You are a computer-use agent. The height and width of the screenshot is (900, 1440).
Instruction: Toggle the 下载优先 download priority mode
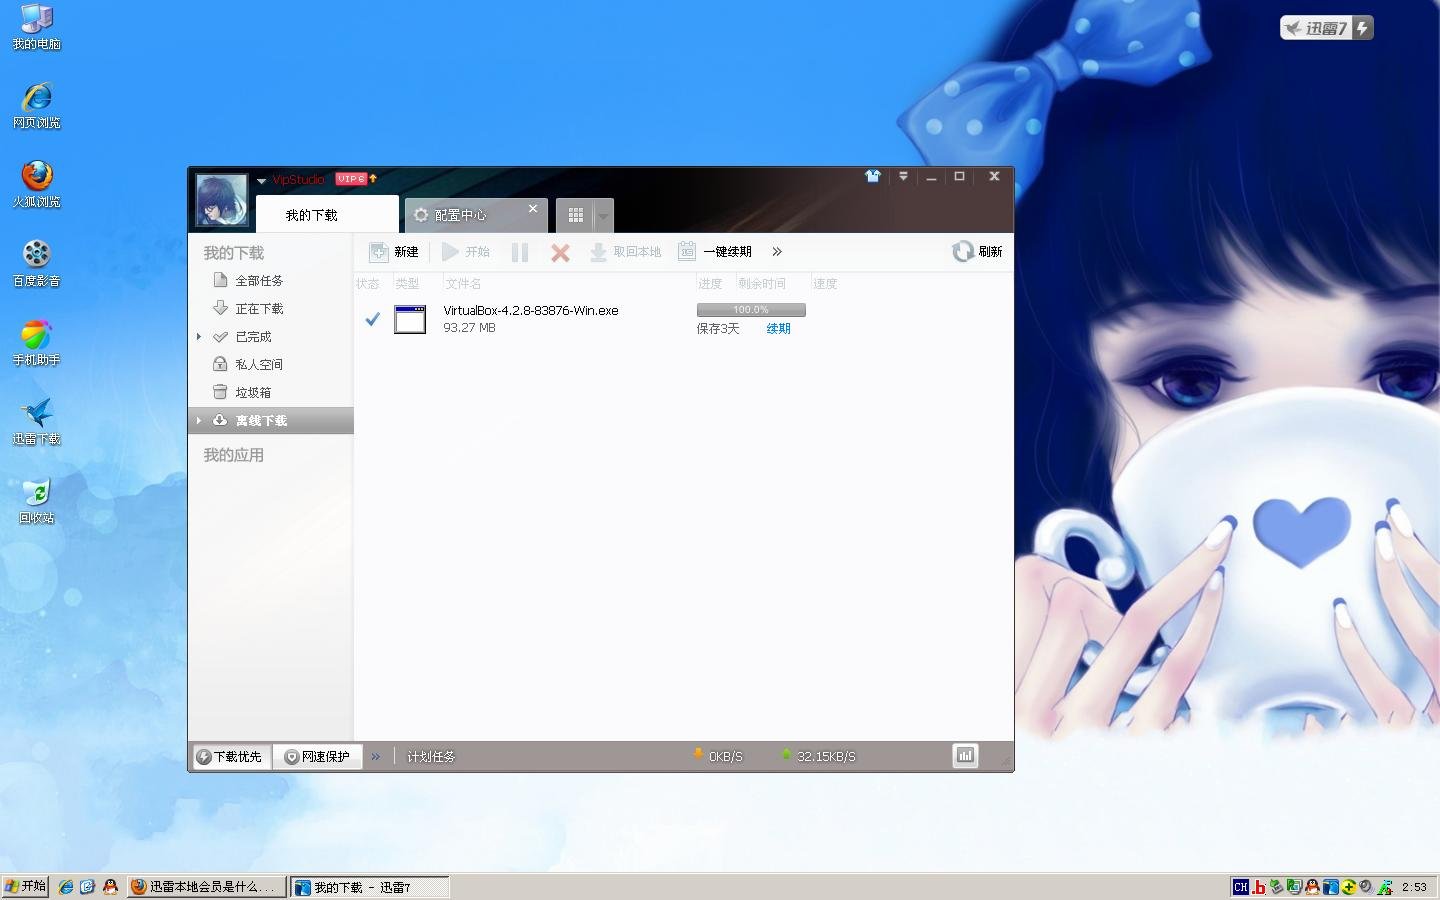point(230,757)
